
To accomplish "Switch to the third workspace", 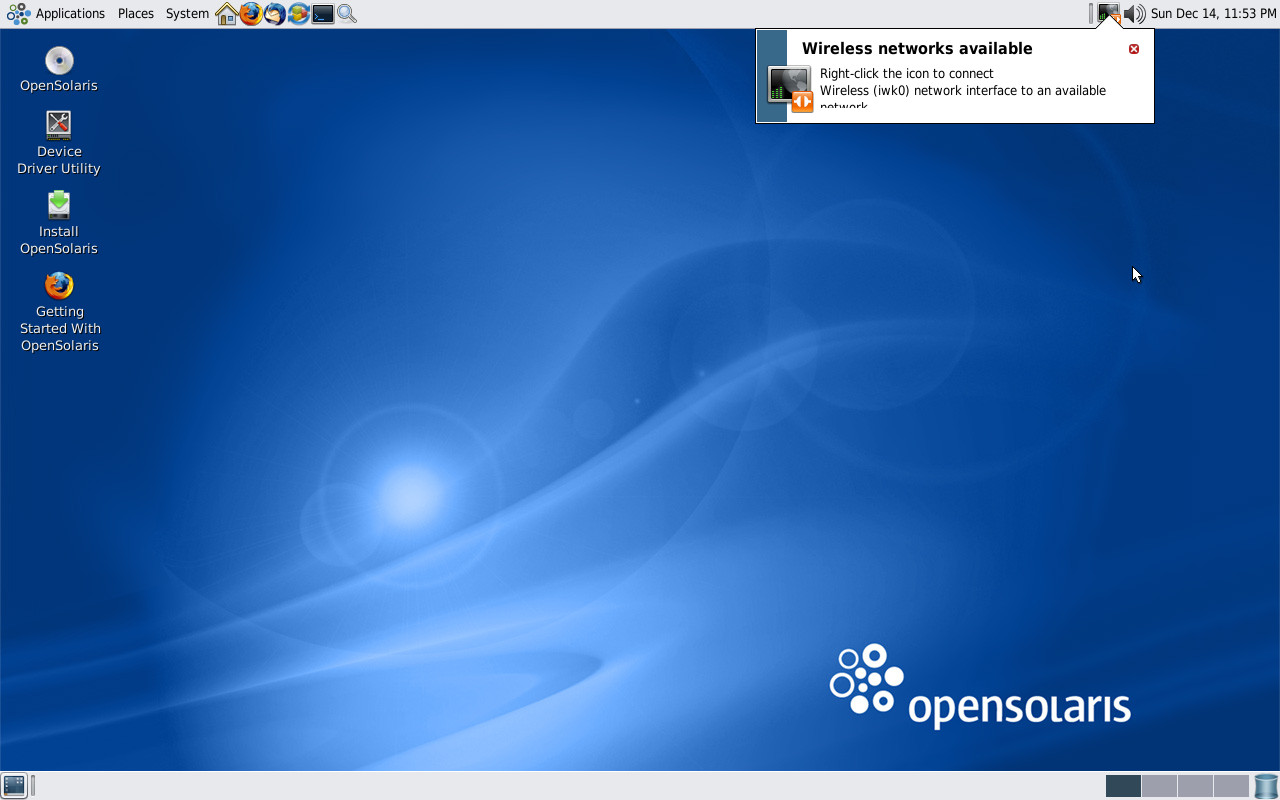I will tap(1195, 786).
